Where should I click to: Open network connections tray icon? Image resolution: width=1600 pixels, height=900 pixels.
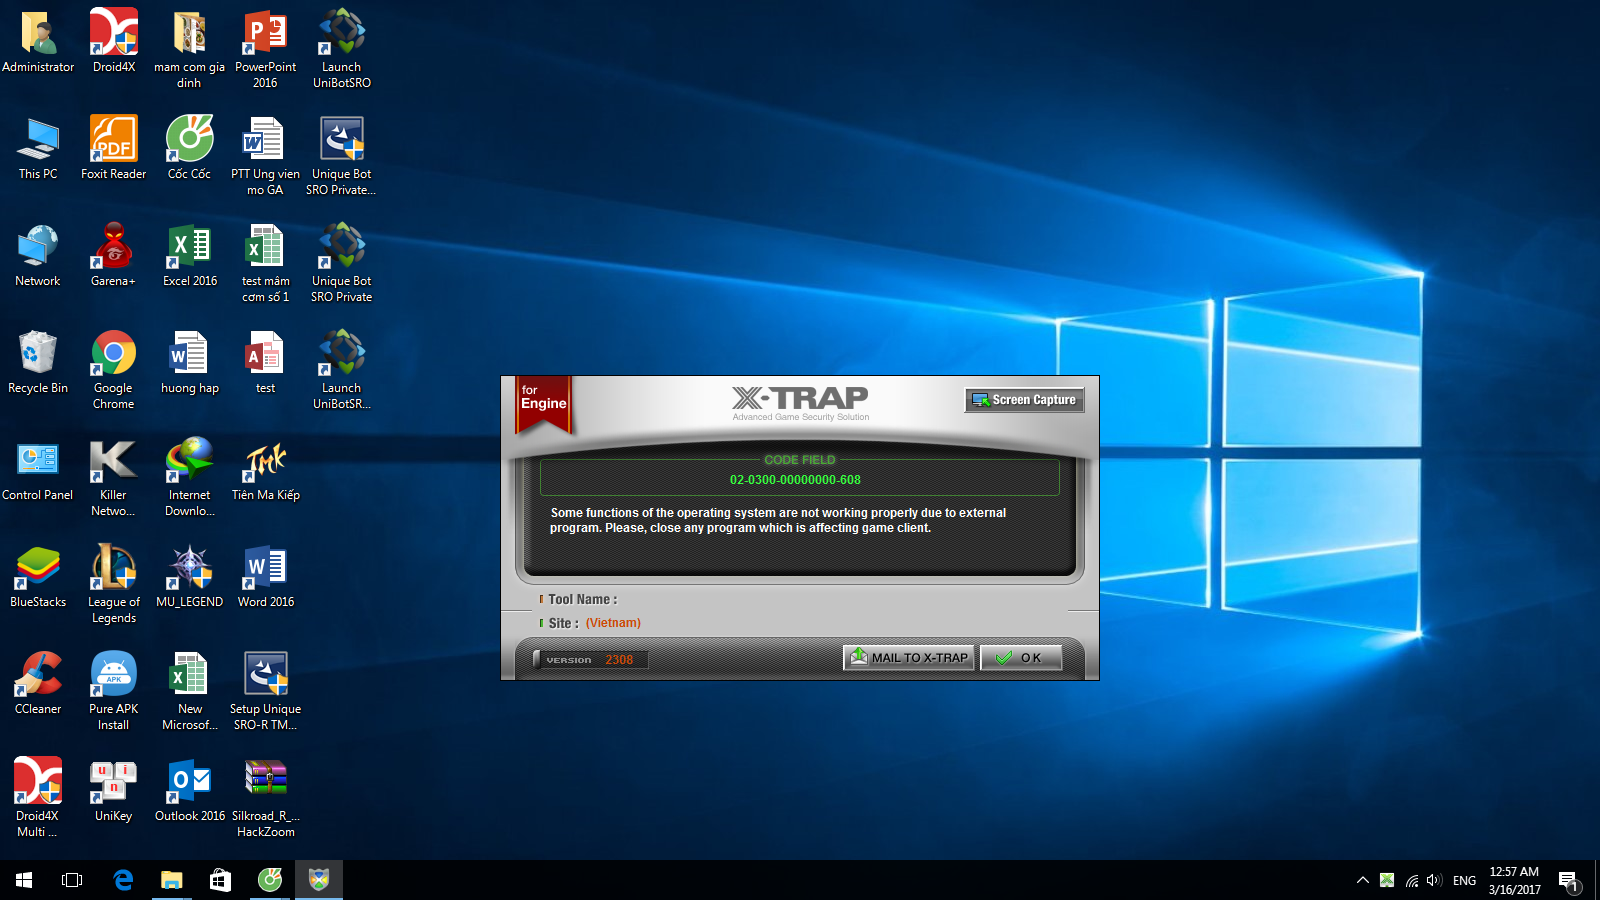coord(1412,880)
